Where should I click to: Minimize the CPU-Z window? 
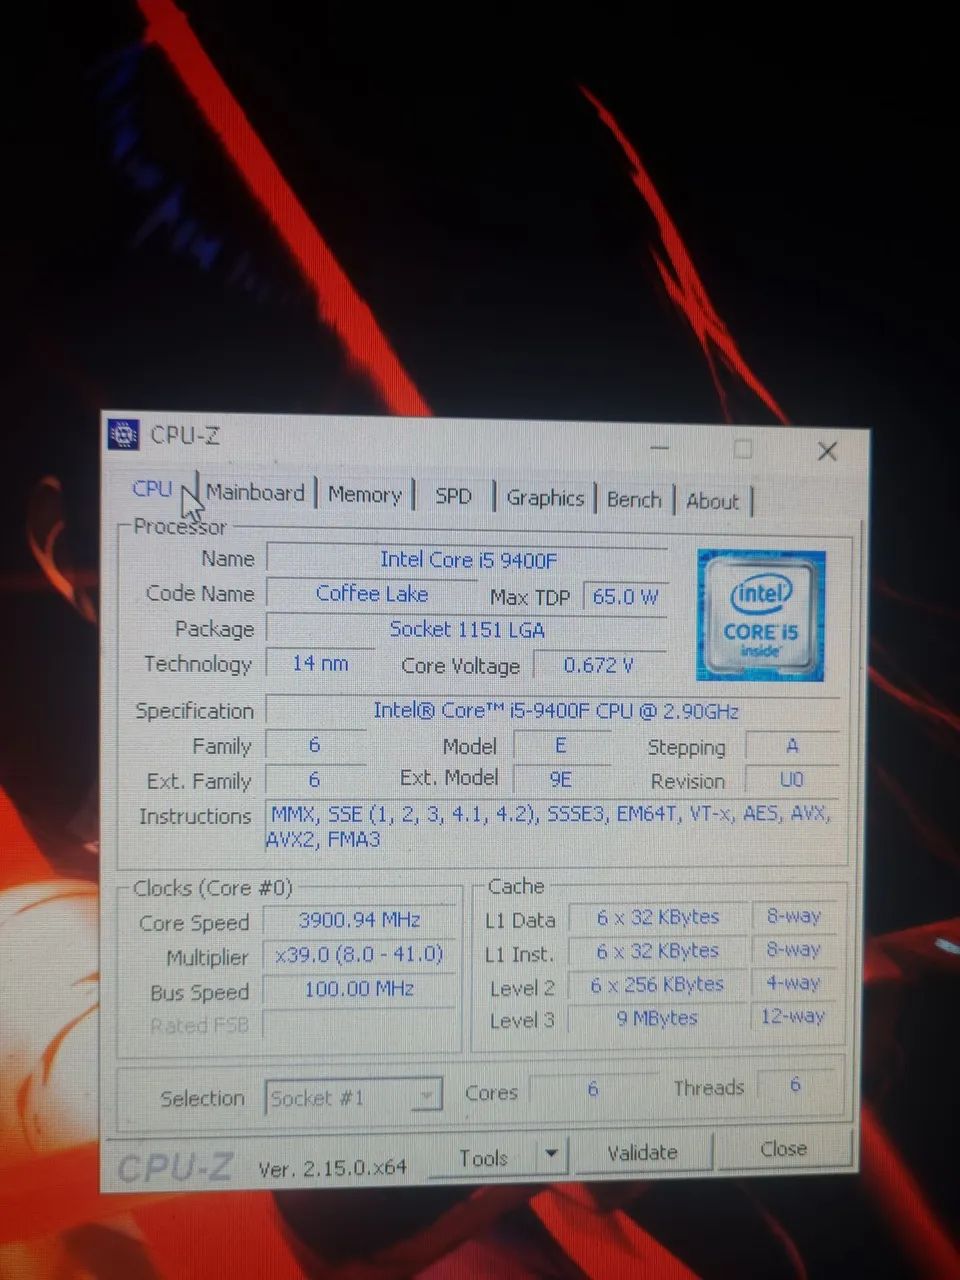(x=660, y=449)
